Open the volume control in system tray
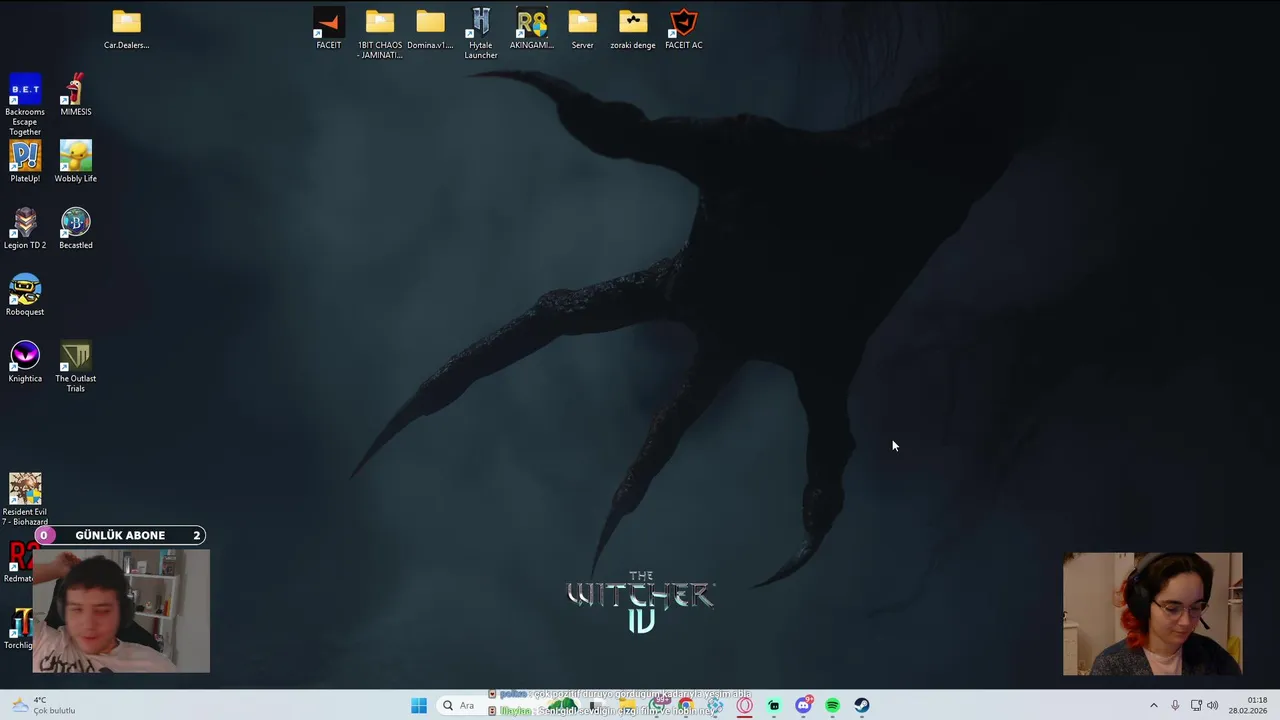Image resolution: width=1280 pixels, height=720 pixels. [x=1213, y=706]
